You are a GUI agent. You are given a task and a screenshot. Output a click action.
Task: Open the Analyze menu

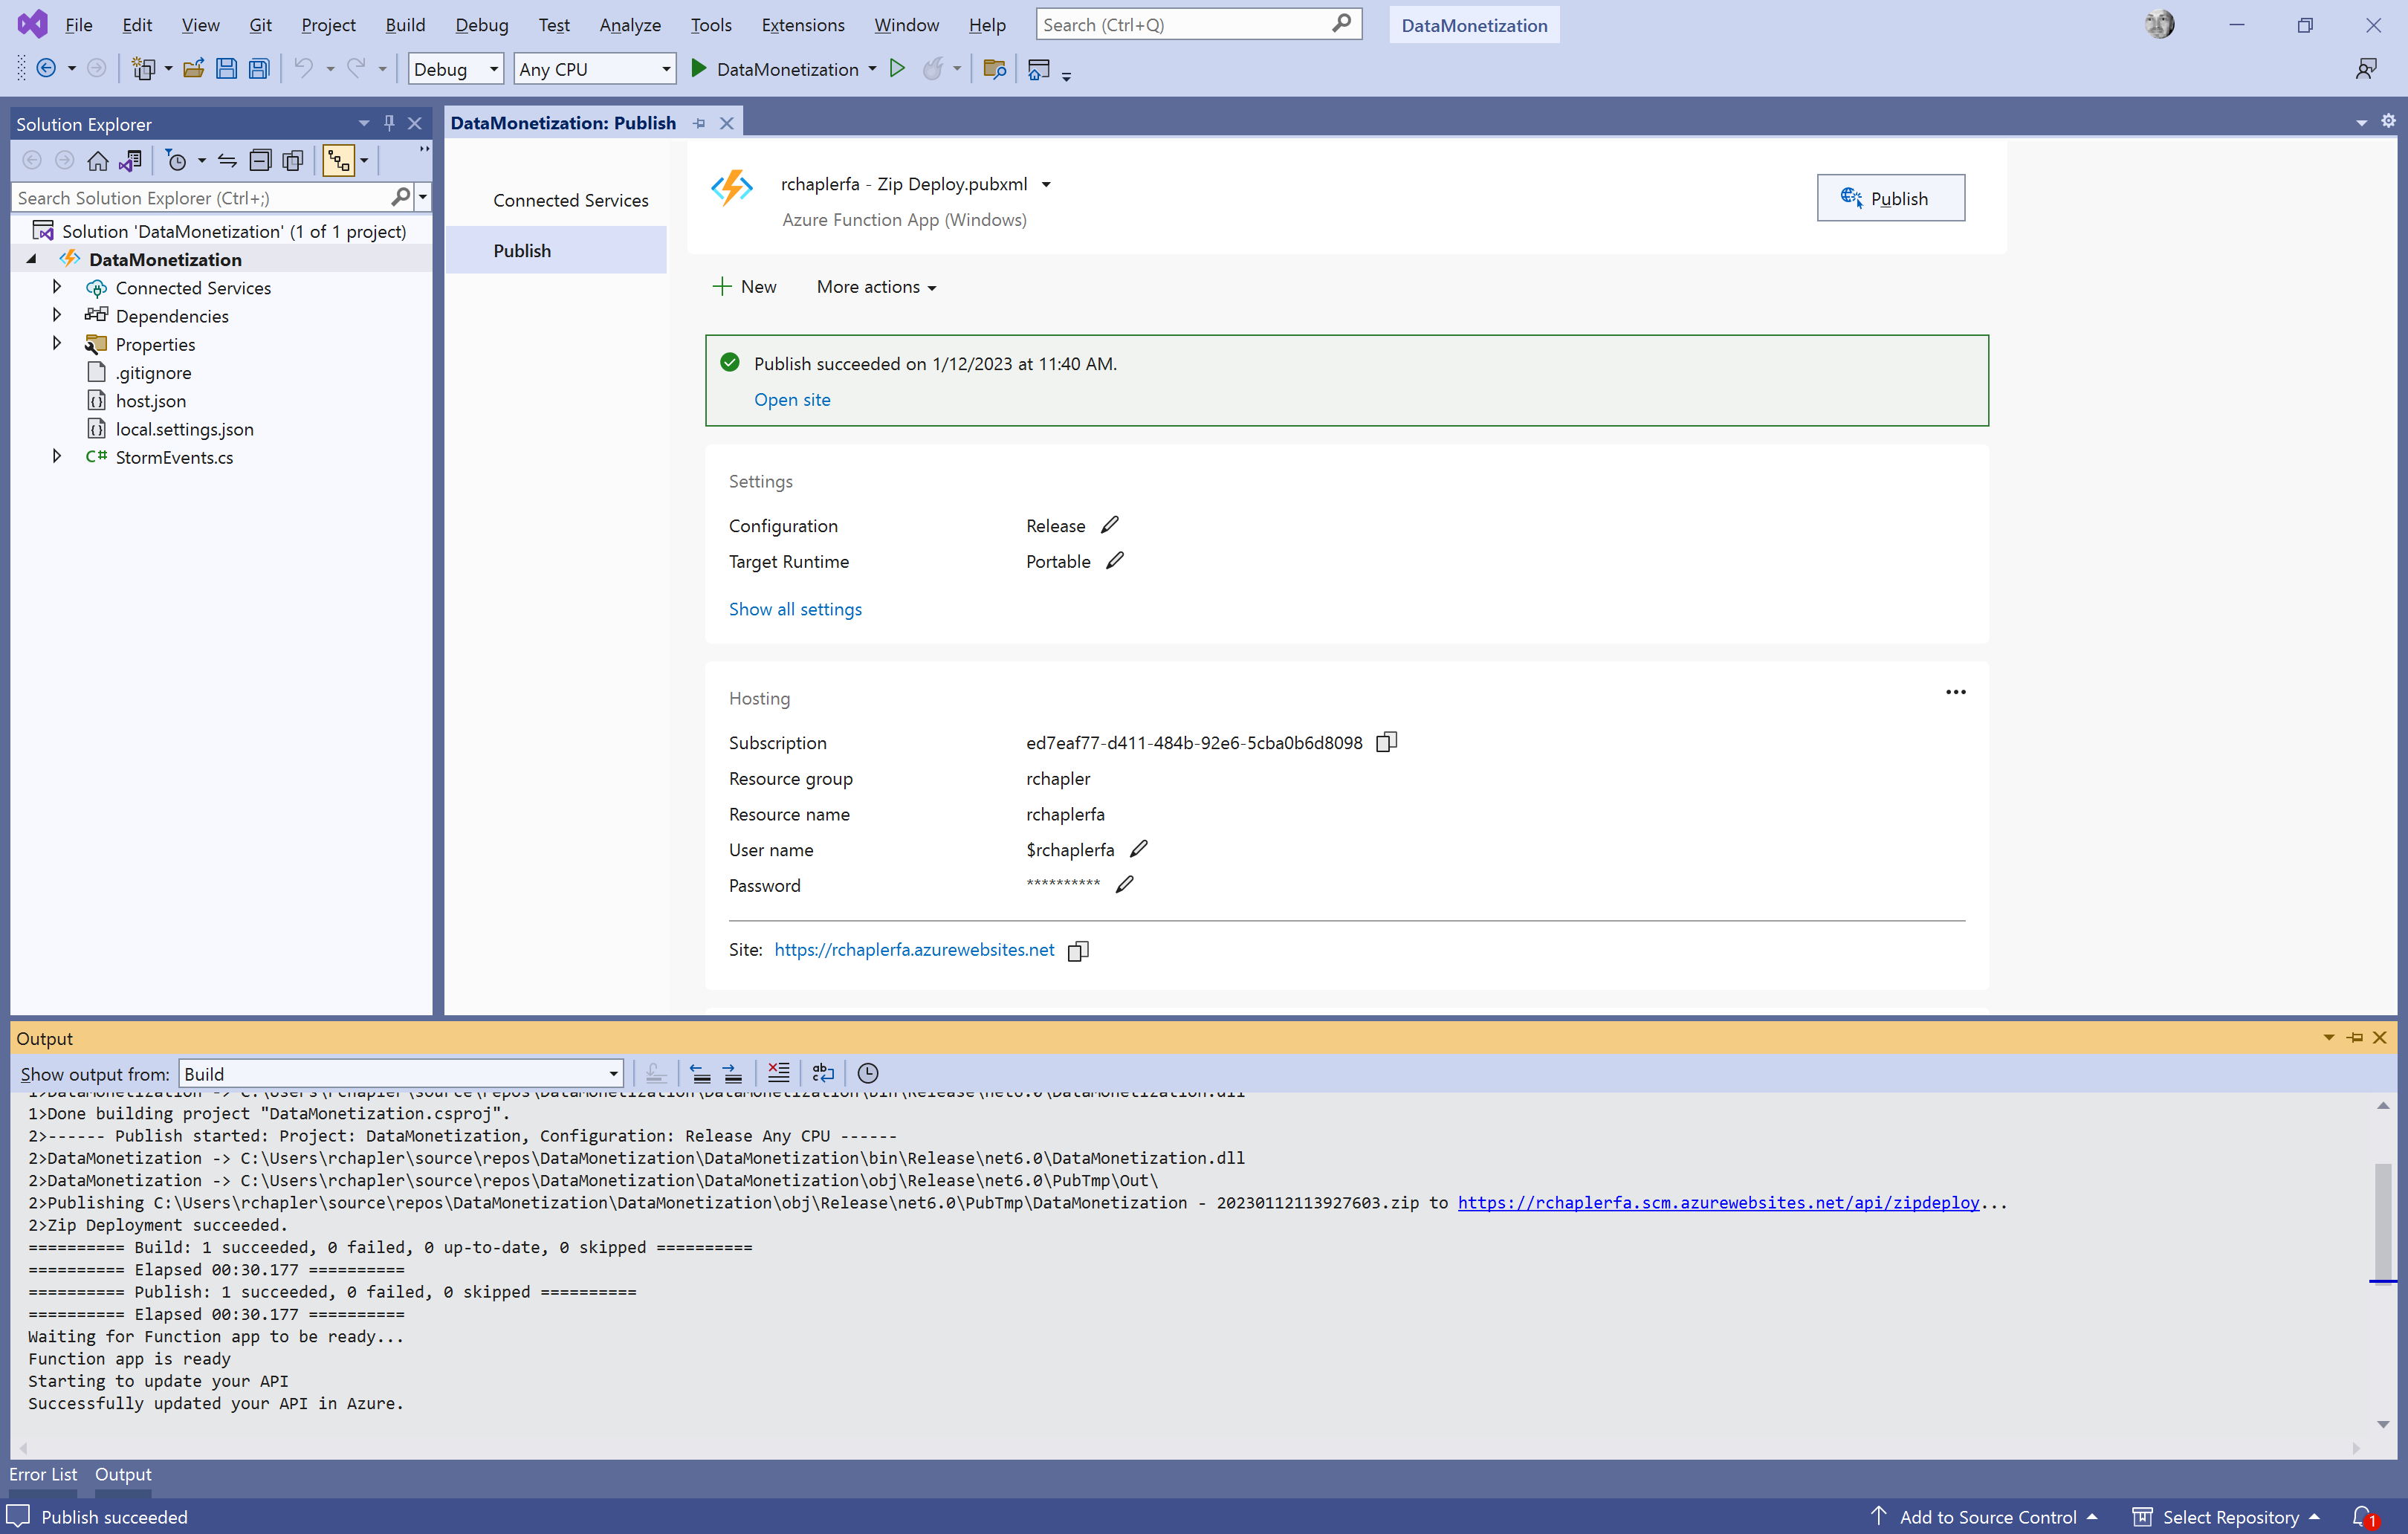click(x=630, y=25)
